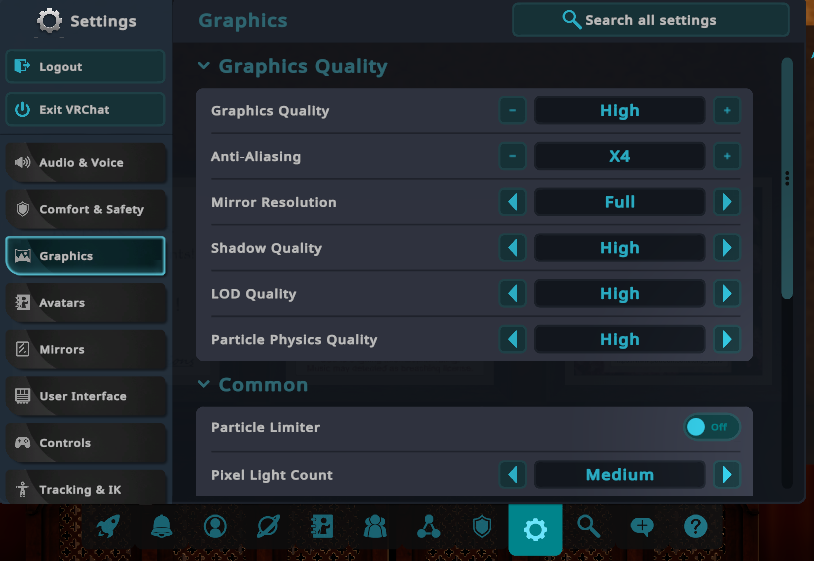
Task: Increase Graphics Quality with plus button
Action: coord(727,111)
